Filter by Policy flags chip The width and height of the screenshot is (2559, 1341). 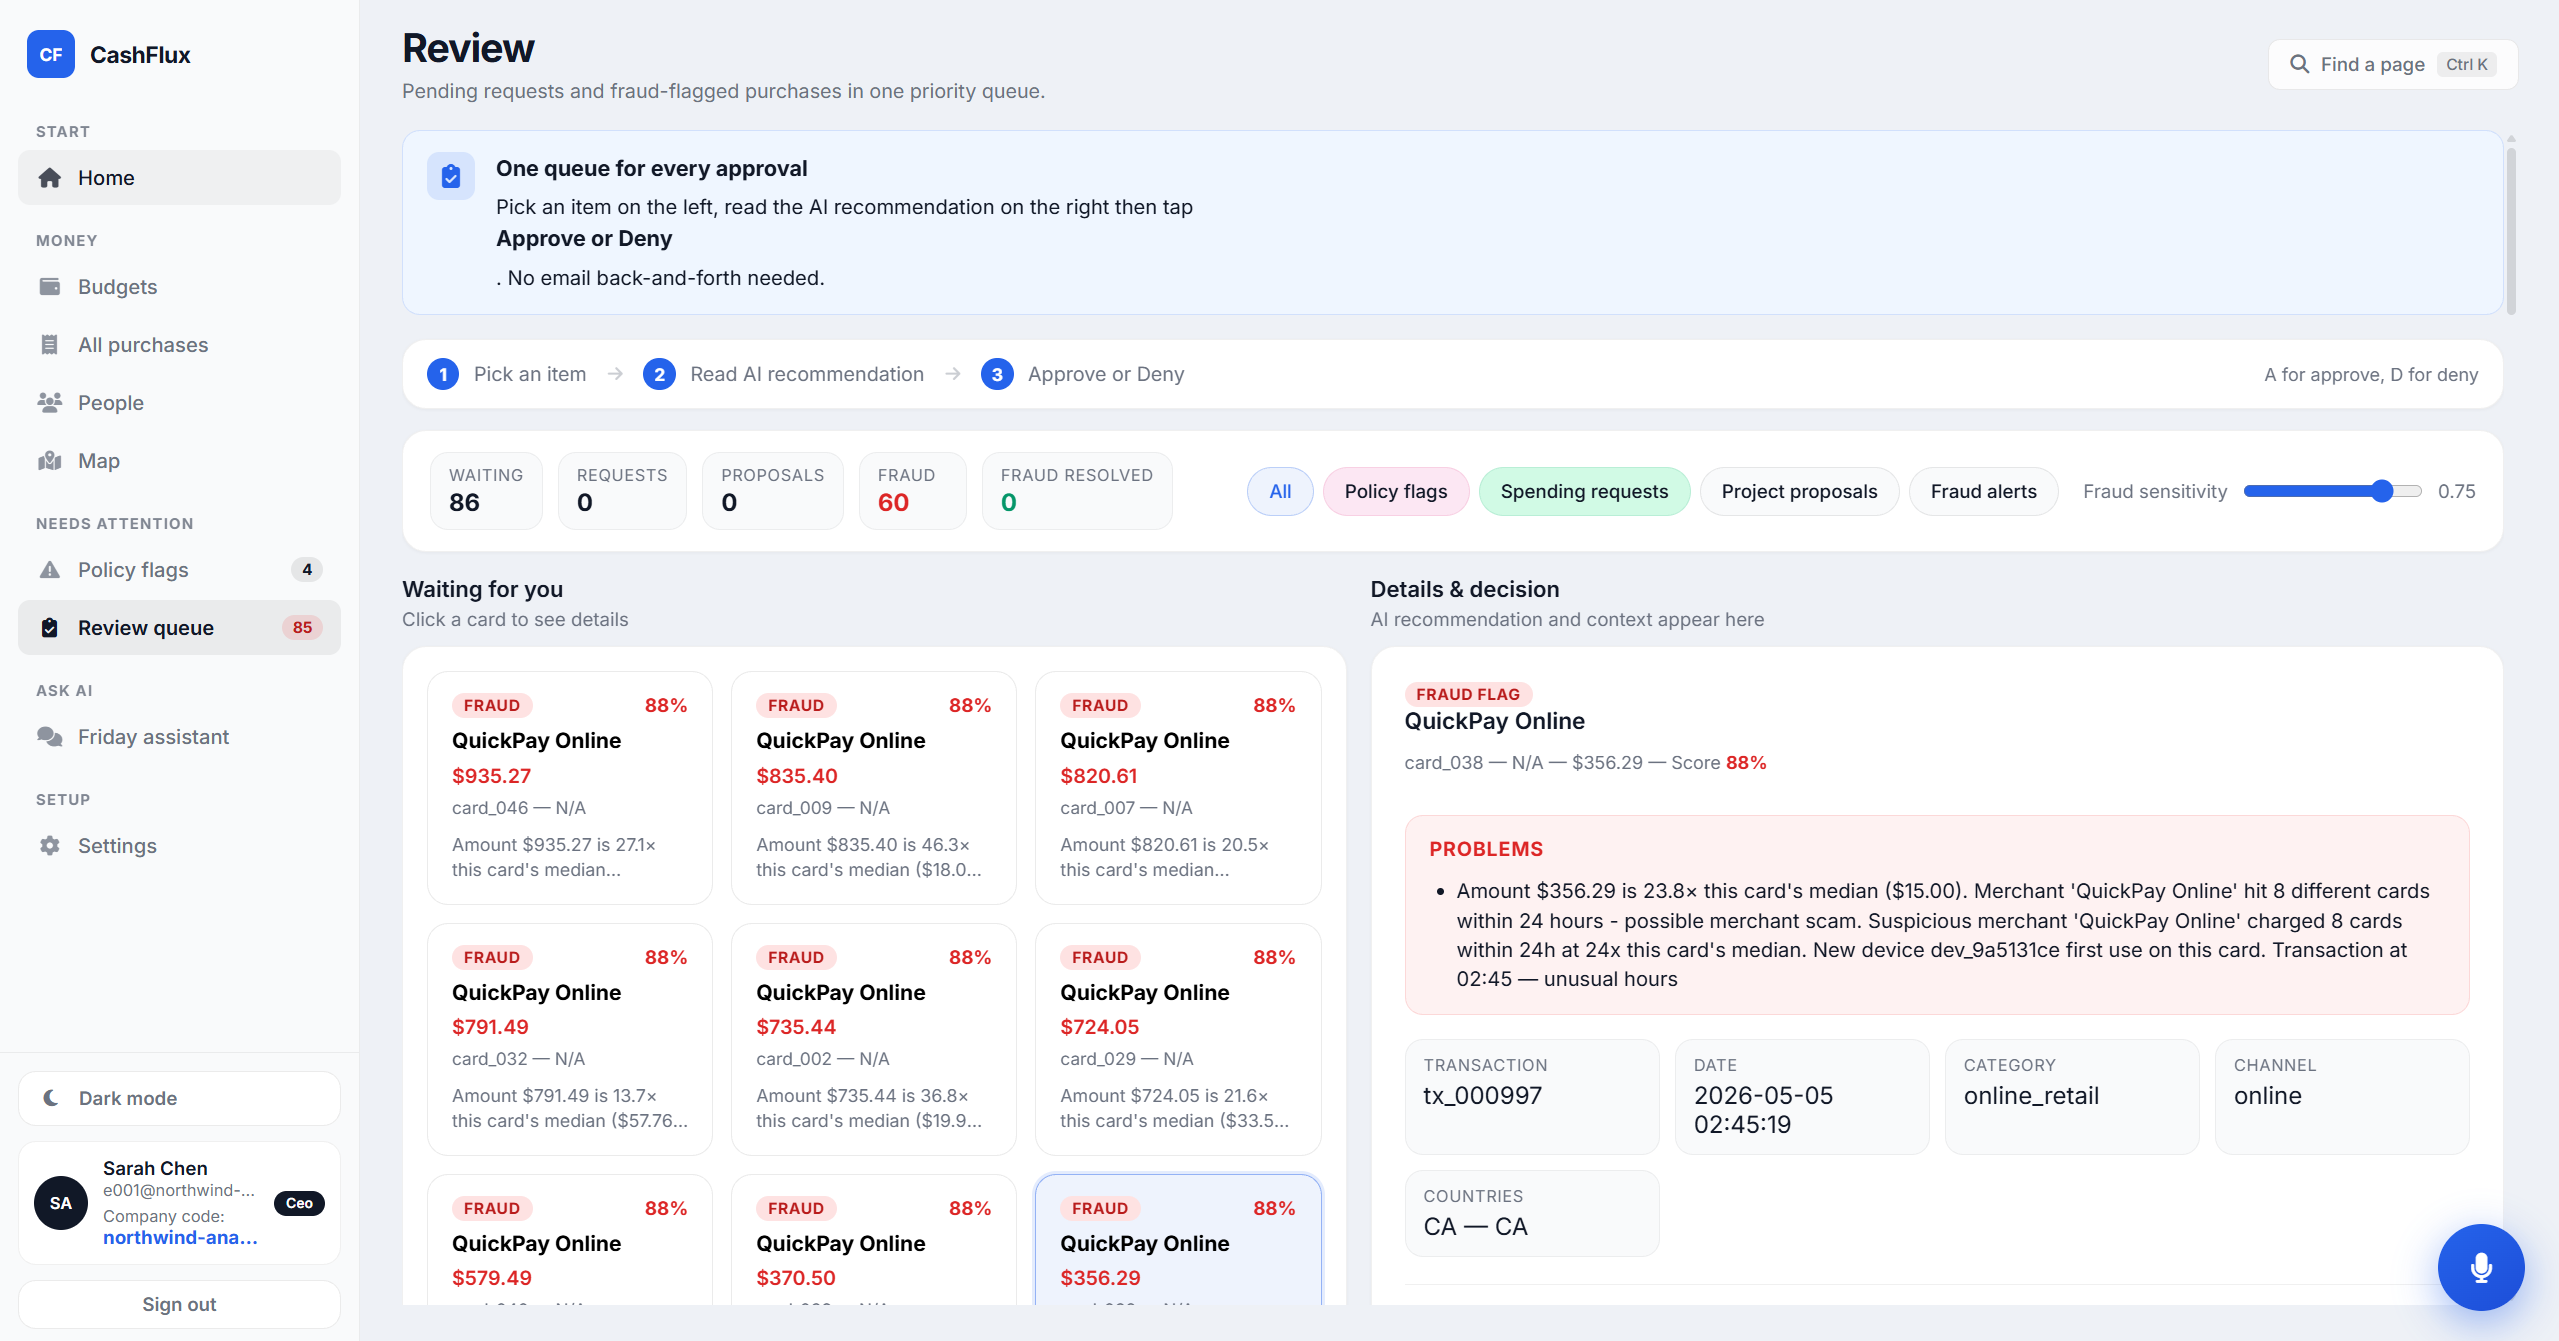point(1396,491)
